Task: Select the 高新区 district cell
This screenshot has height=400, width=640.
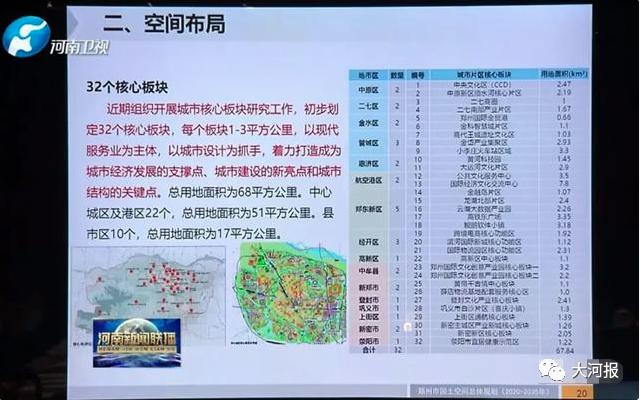Action: click(369, 259)
